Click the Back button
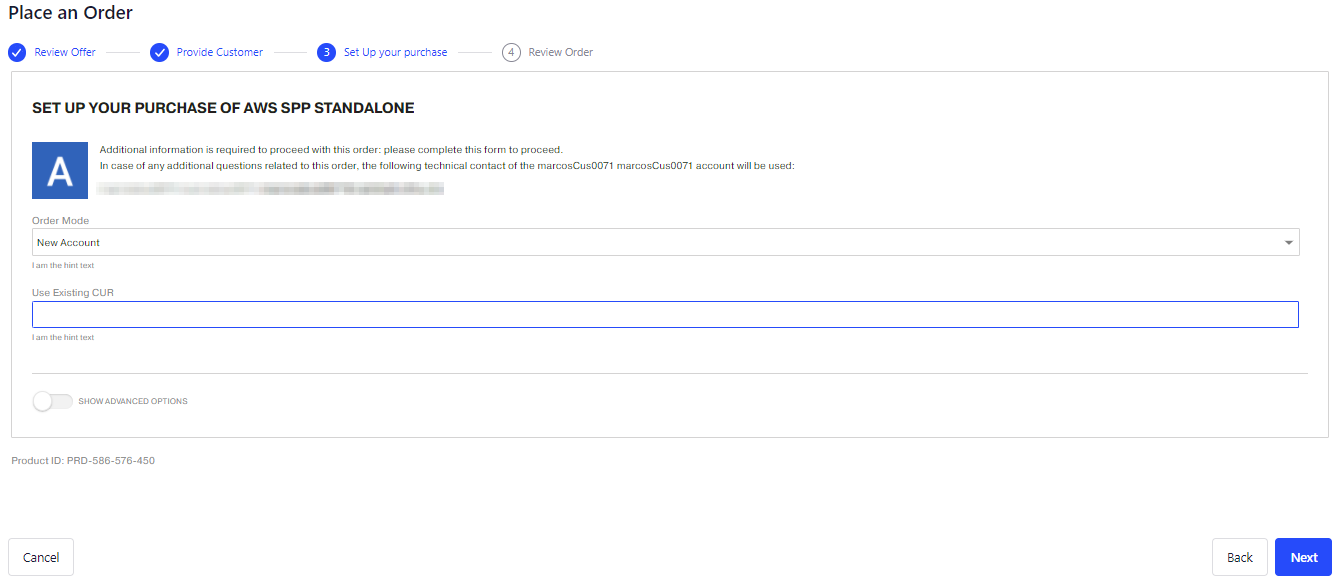Screen dimensions: 1340x584 pyautogui.click(x=1240, y=557)
